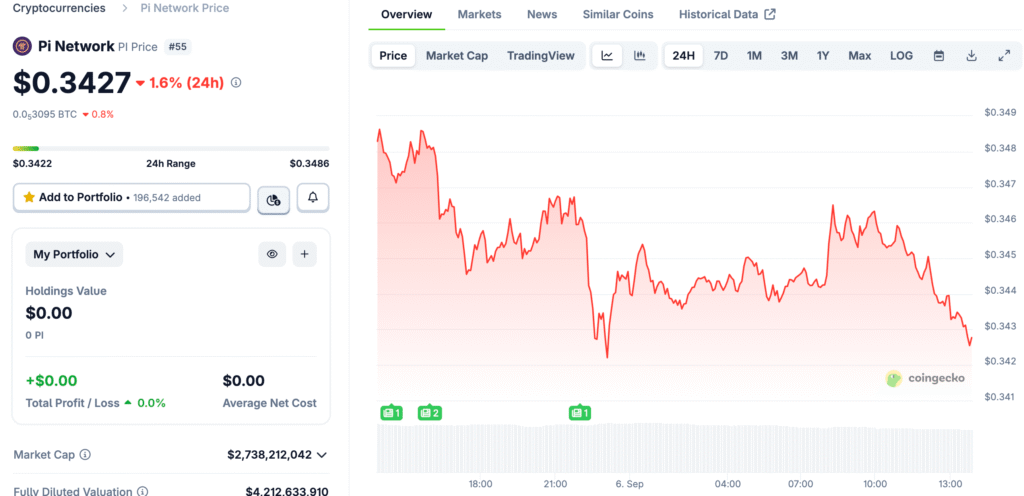This screenshot has height=496, width=1024.
Task: Click the Add to Portfolio button
Action: (131, 197)
